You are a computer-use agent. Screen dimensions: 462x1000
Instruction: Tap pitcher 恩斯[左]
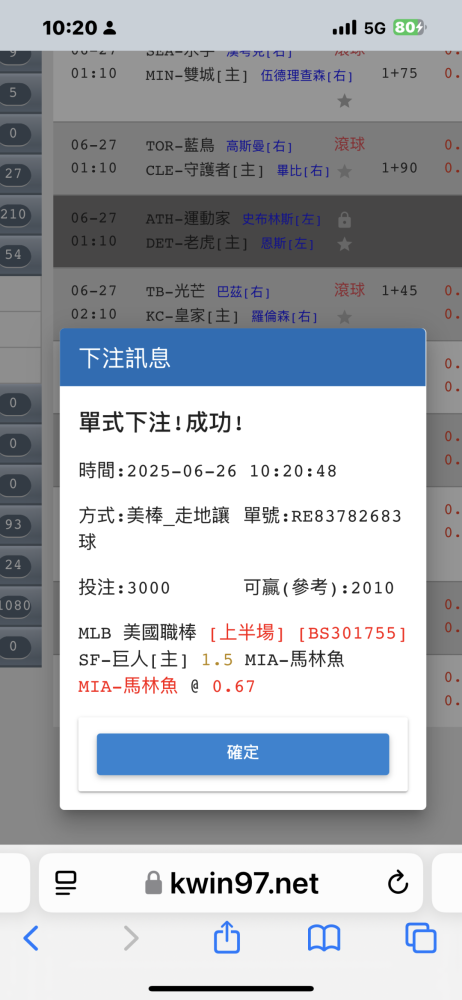pos(287,244)
